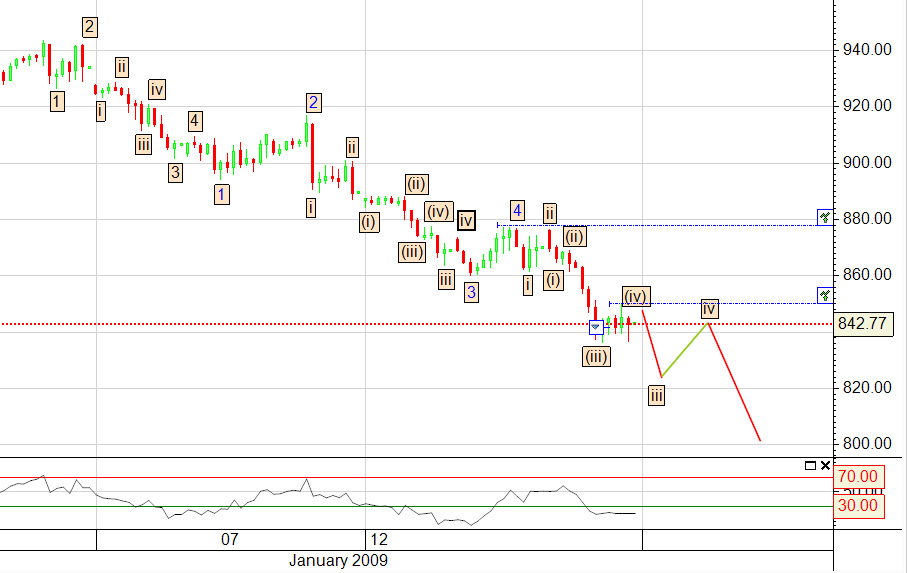Image resolution: width=907 pixels, height=573 pixels.
Task: Click the 920.00 price axis label
Action: point(867,106)
